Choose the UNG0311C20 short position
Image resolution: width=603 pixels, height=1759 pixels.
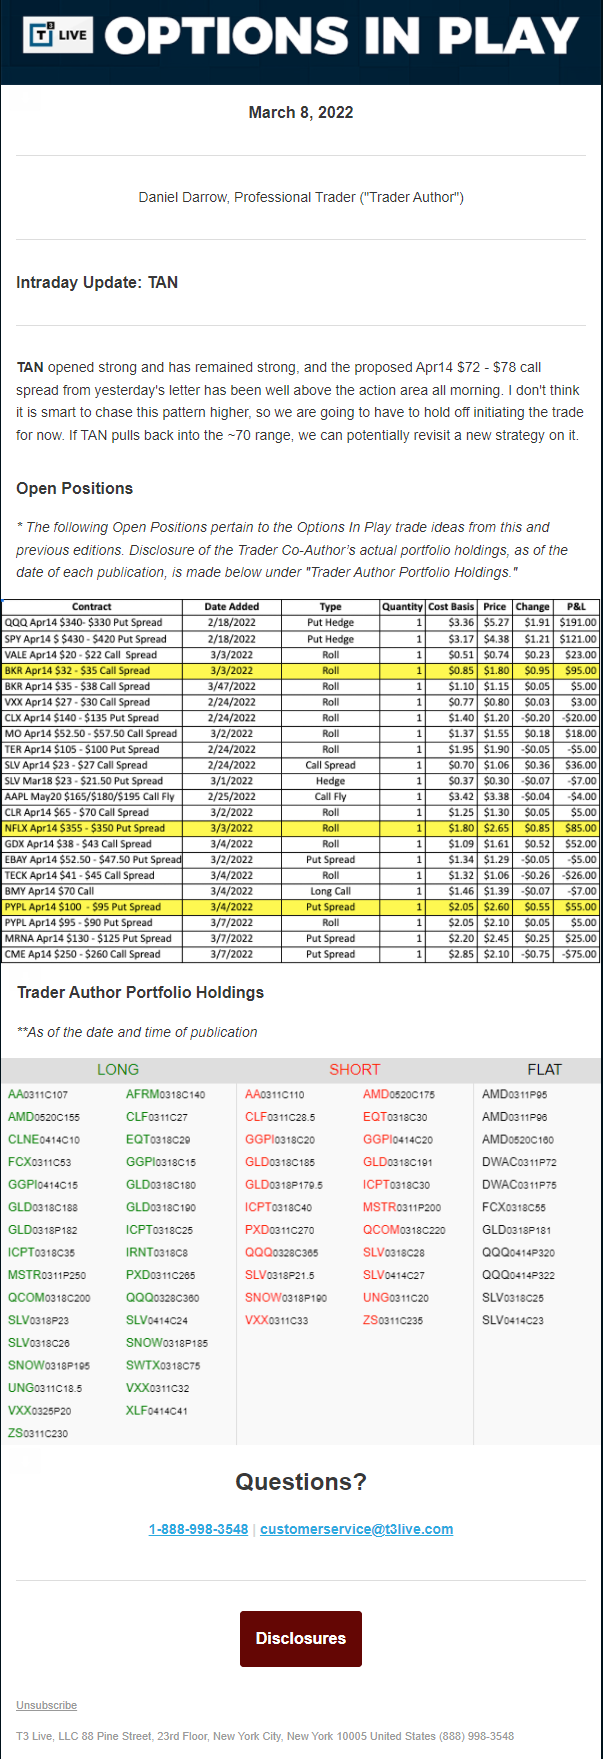pos(396,1297)
